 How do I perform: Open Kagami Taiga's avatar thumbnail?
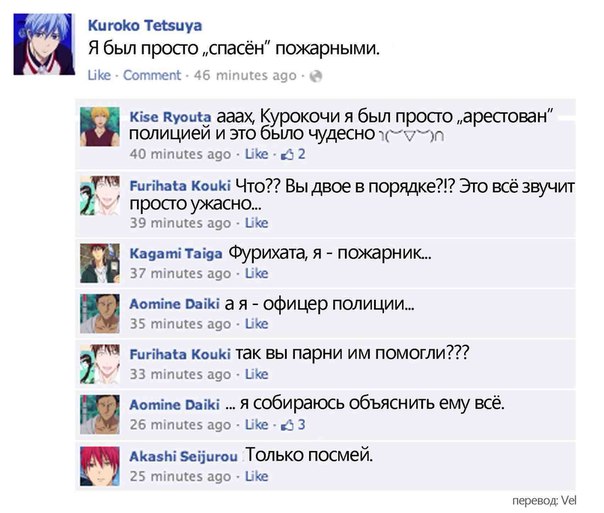pyautogui.click(x=100, y=263)
